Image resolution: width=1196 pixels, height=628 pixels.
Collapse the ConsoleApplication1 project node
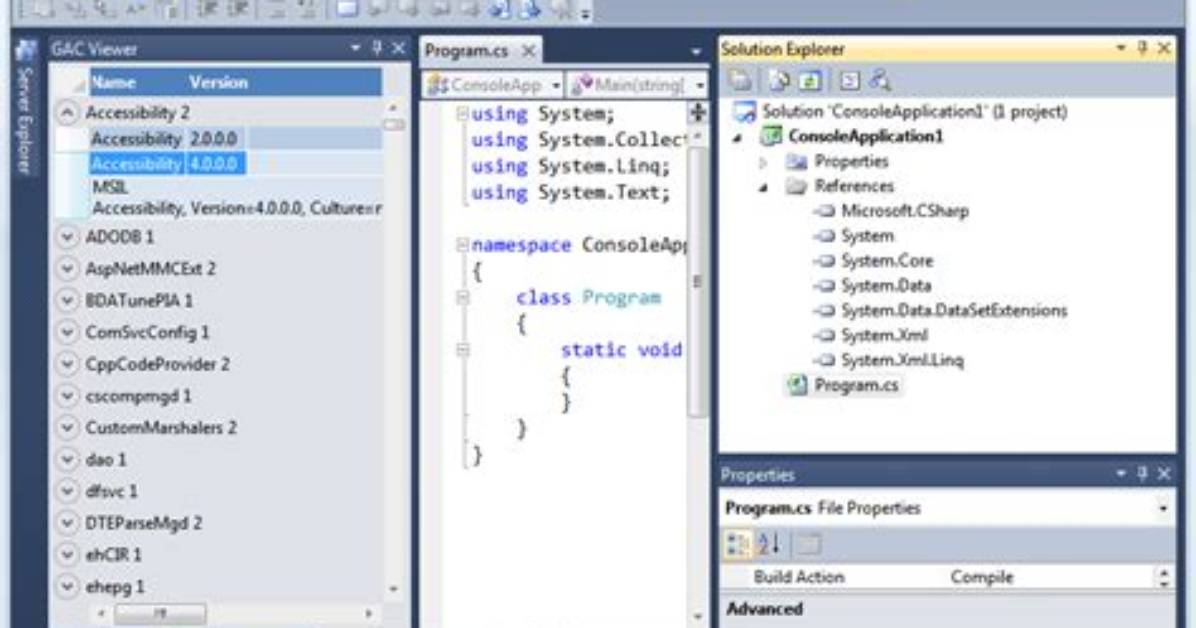coord(738,137)
